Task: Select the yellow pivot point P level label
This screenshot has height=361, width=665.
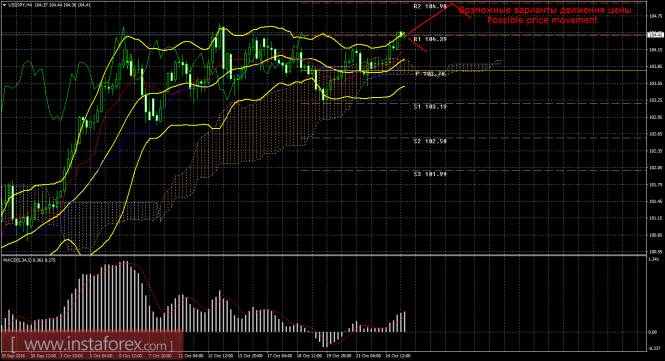Action: (431, 74)
